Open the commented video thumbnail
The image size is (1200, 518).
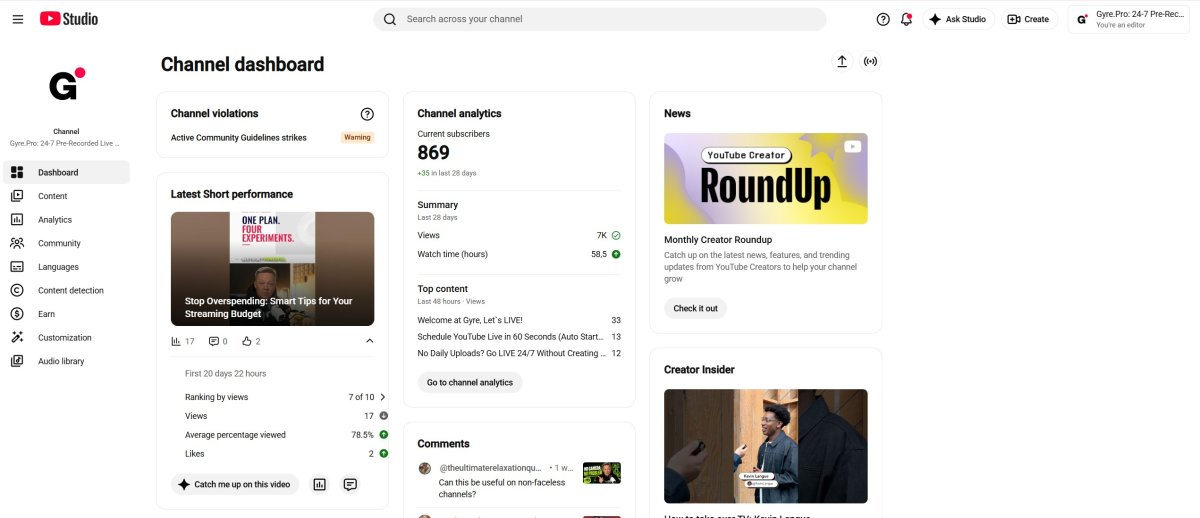(x=602, y=473)
